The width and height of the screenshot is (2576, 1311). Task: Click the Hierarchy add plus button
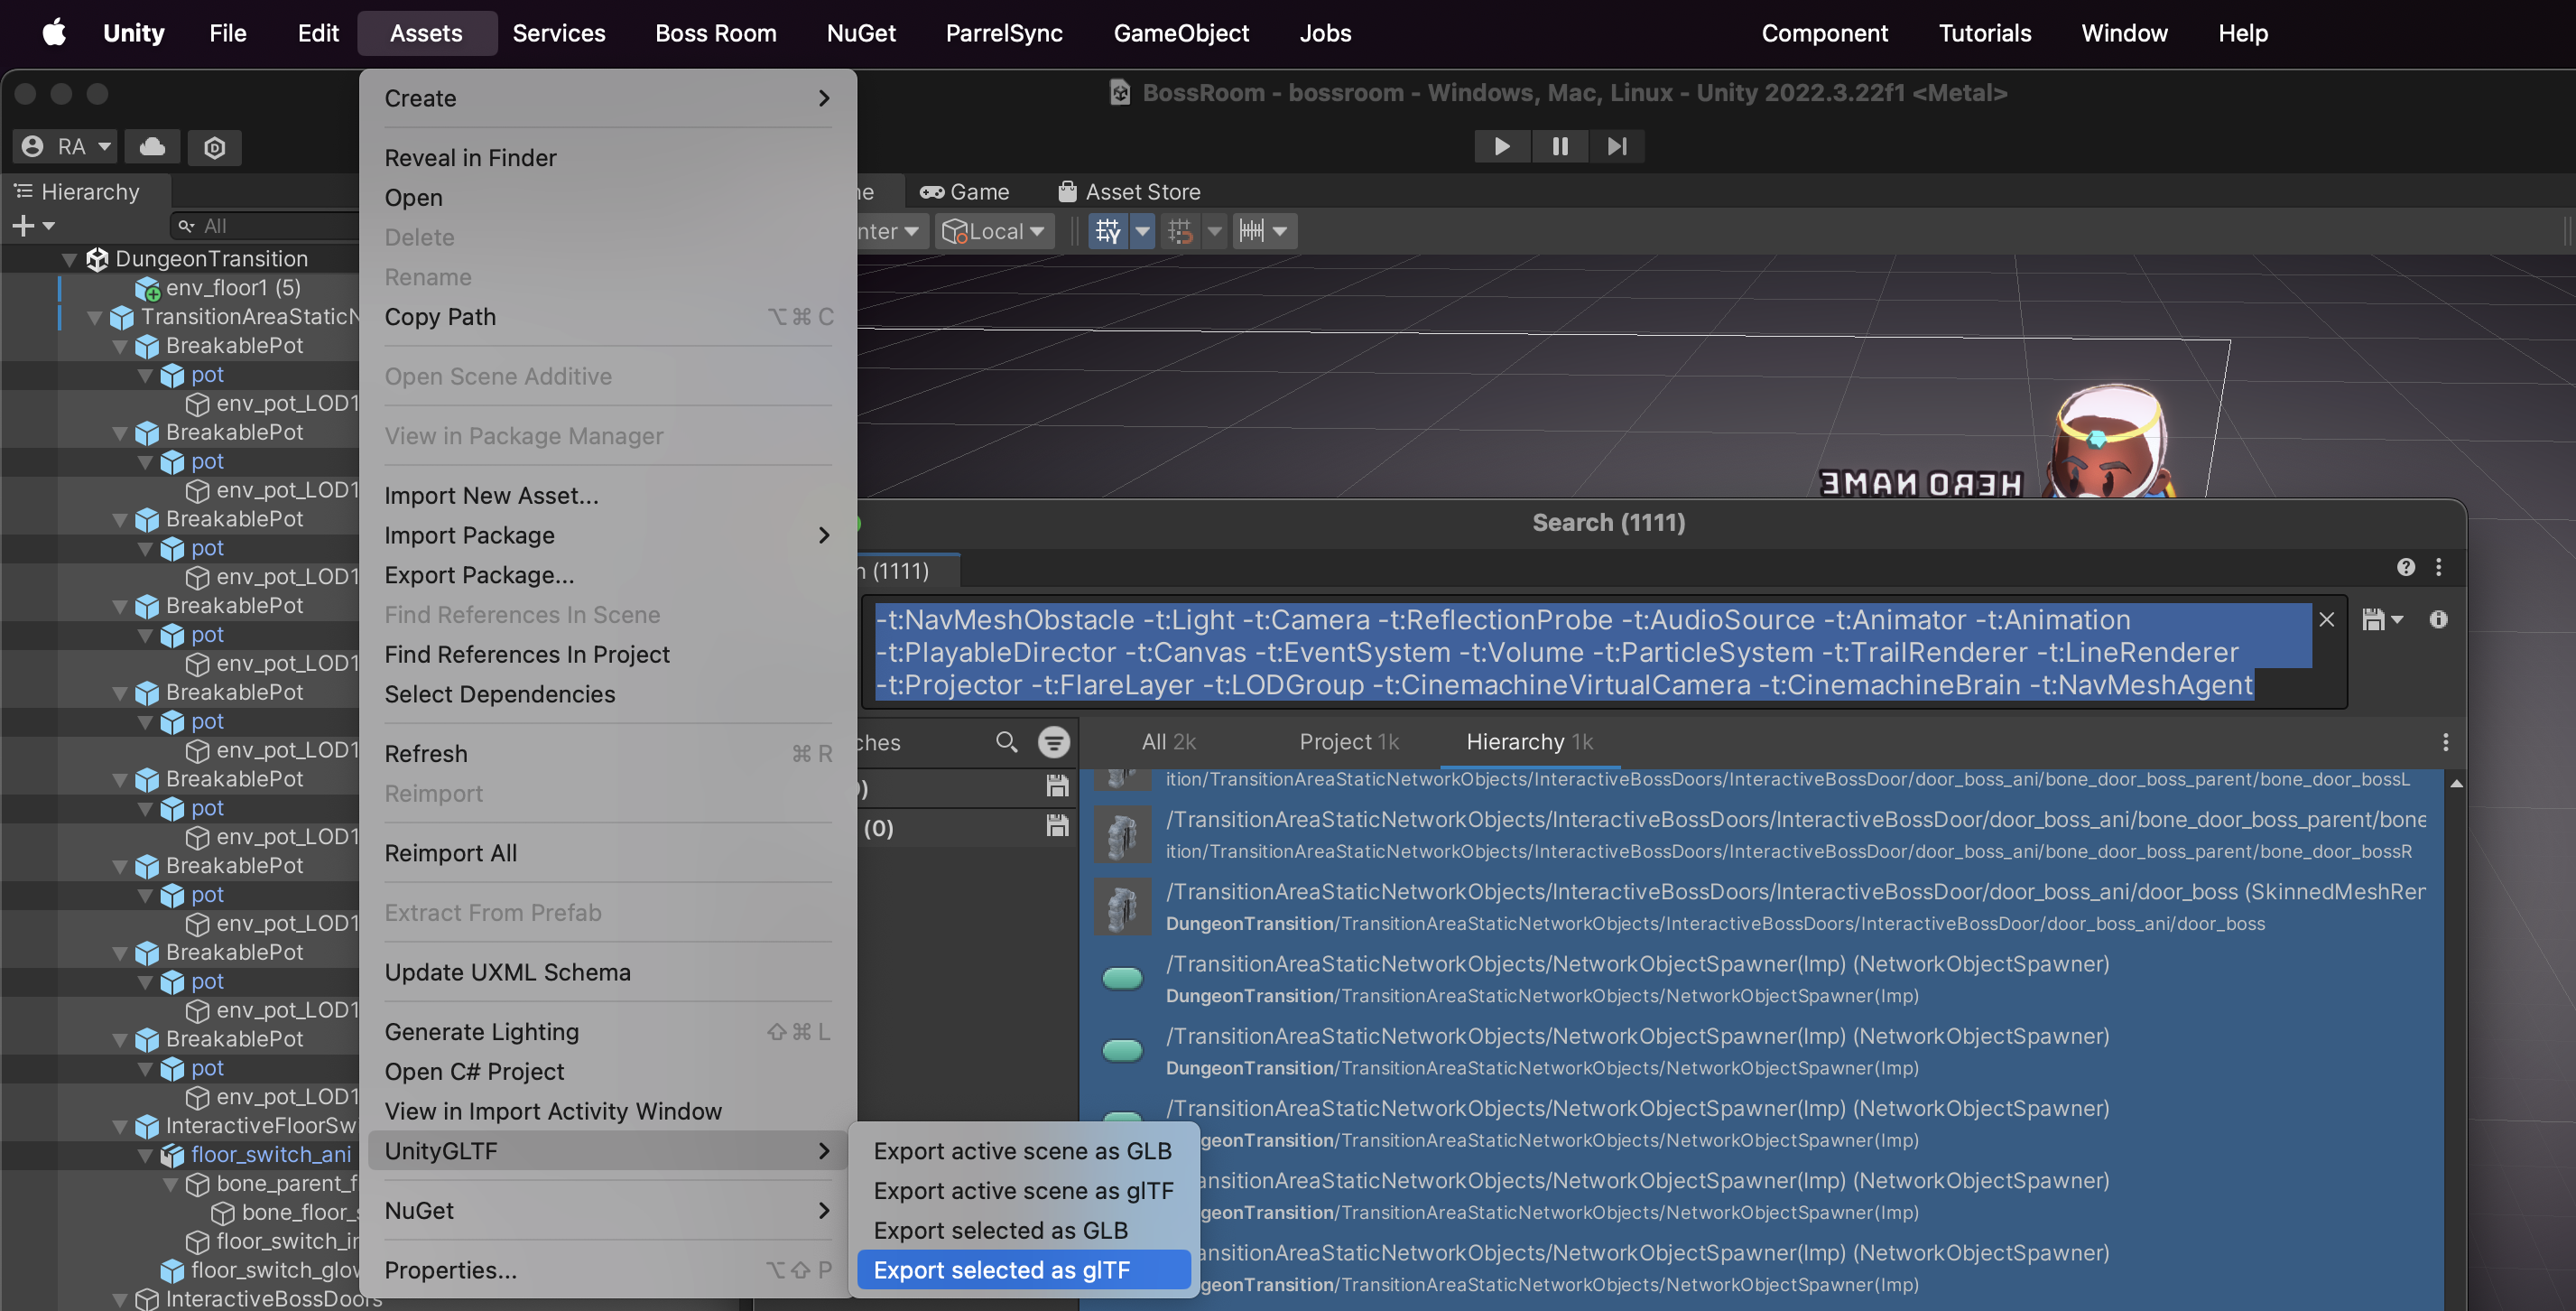point(23,226)
